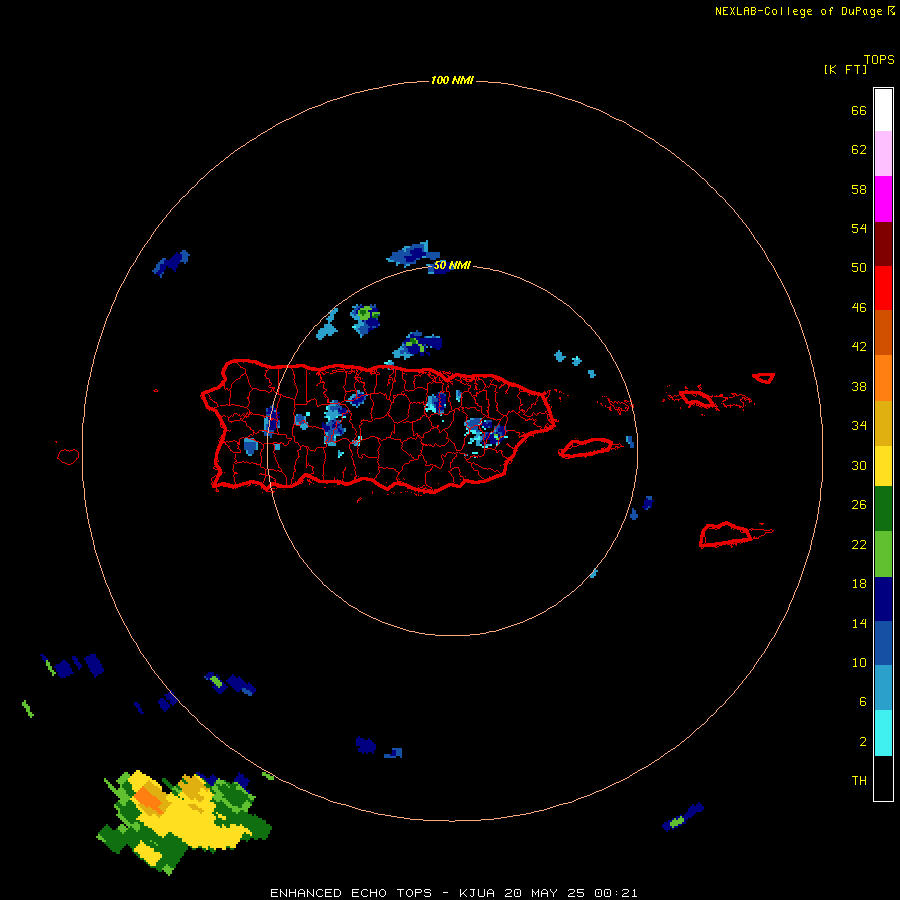Click the green-topped echo north of Puerto Rico
900x900 pixels.
365,320
